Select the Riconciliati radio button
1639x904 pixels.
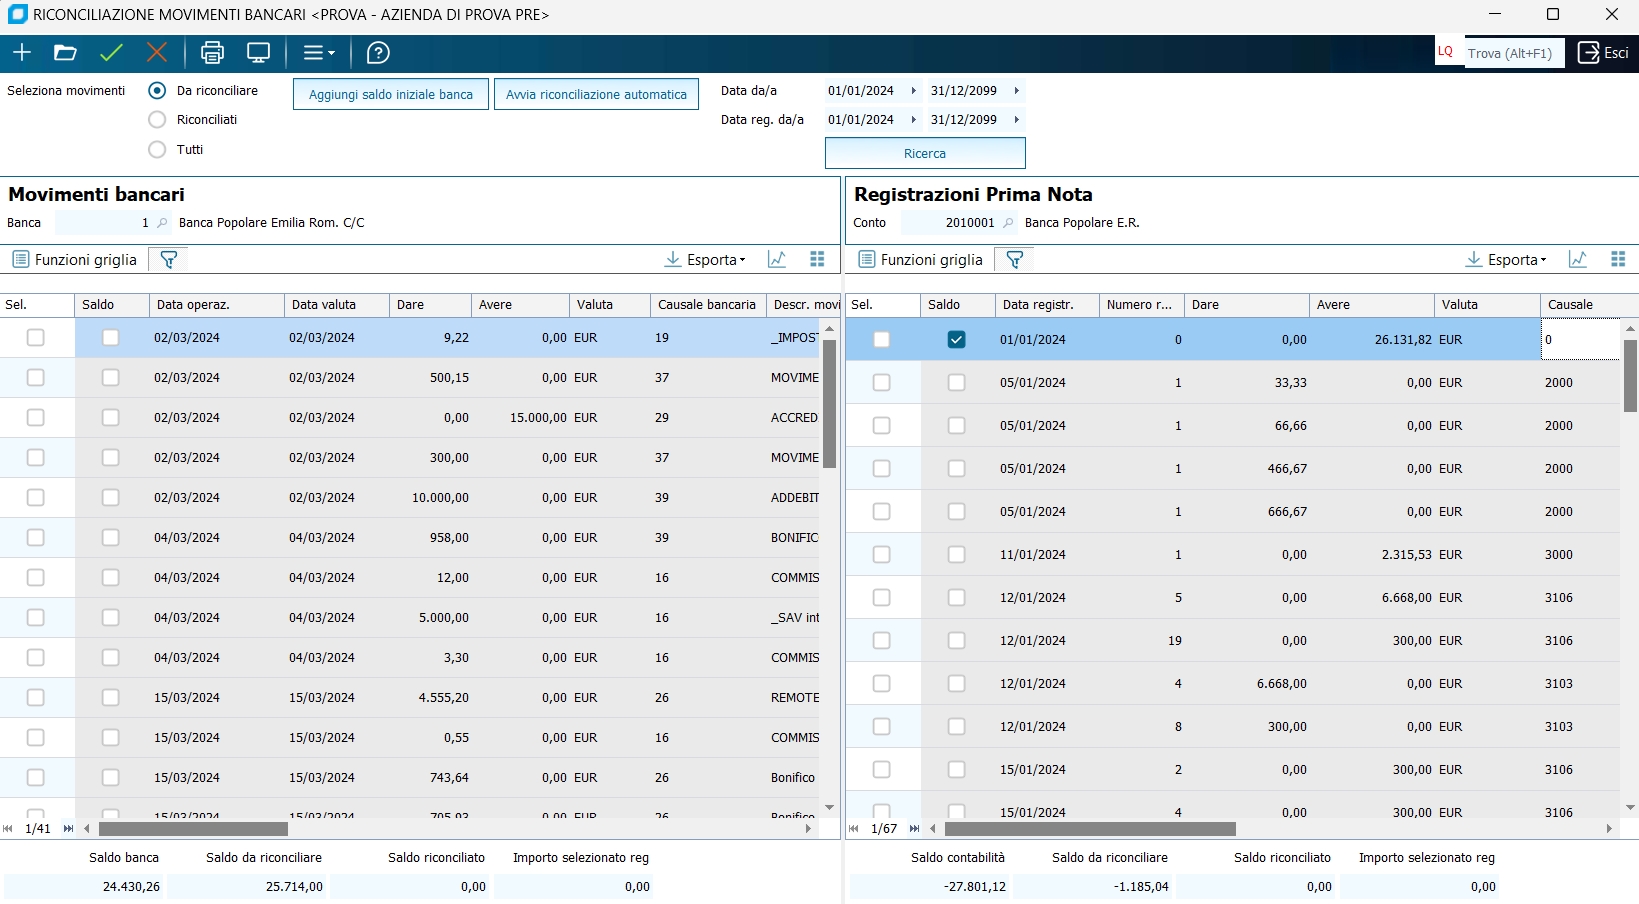pyautogui.click(x=157, y=120)
